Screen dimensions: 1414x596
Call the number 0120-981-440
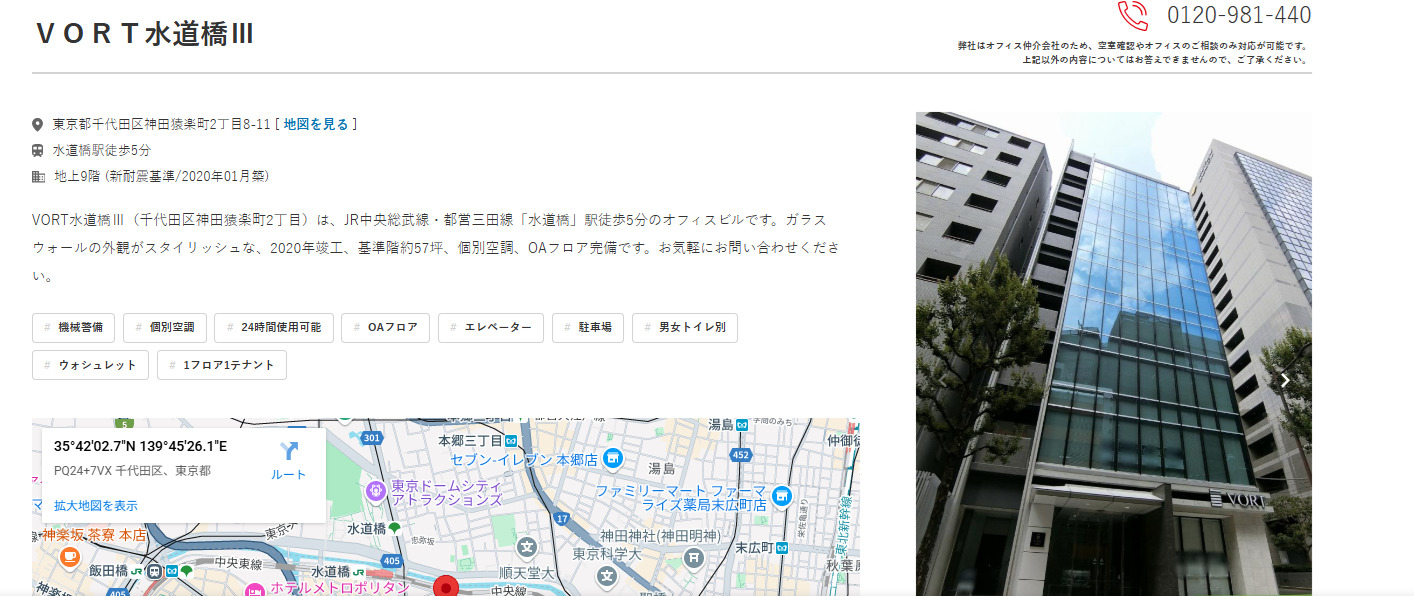tap(1237, 16)
